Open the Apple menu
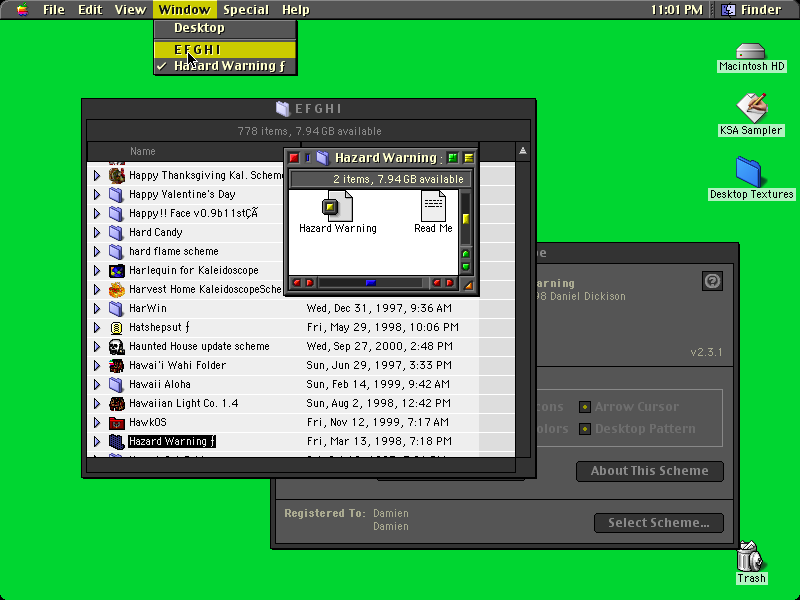The width and height of the screenshot is (800, 600). point(22,10)
